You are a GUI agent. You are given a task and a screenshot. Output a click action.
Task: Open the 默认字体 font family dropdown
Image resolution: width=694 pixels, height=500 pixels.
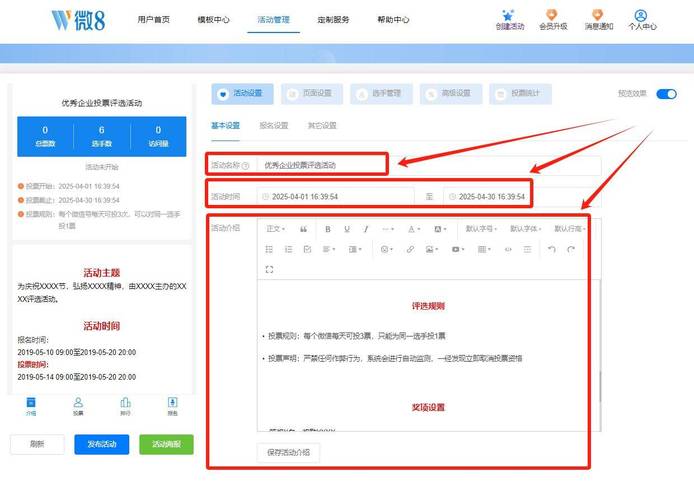(526, 229)
